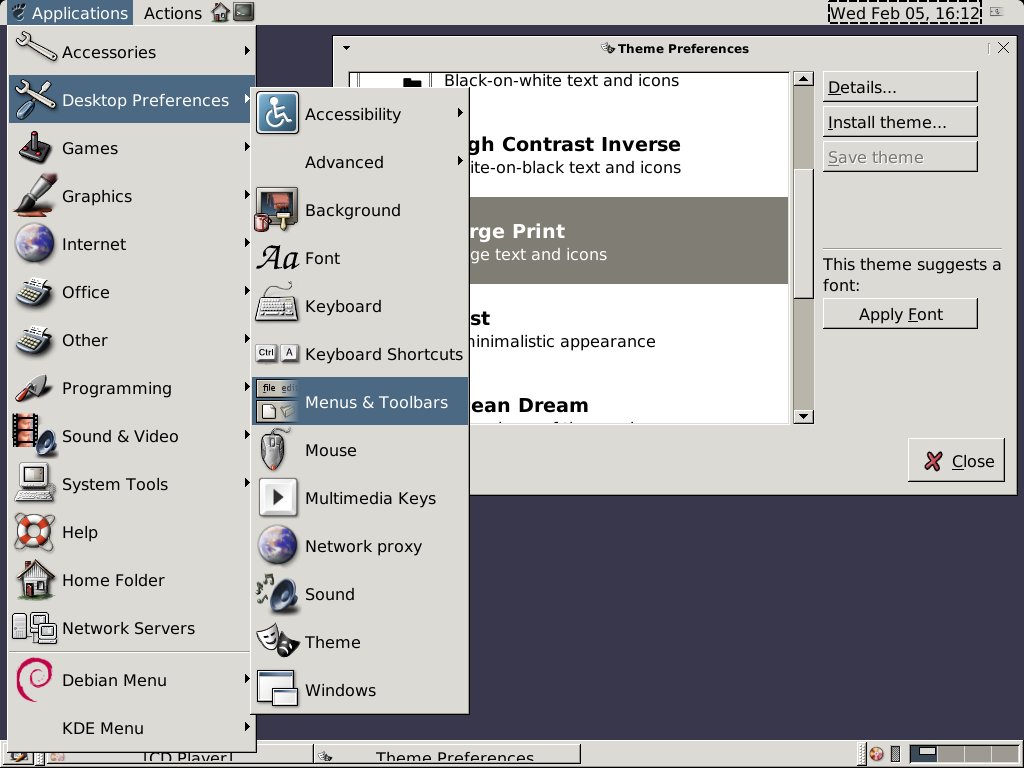
Task: Click the Mouse icon in submenu
Action: click(x=274, y=449)
